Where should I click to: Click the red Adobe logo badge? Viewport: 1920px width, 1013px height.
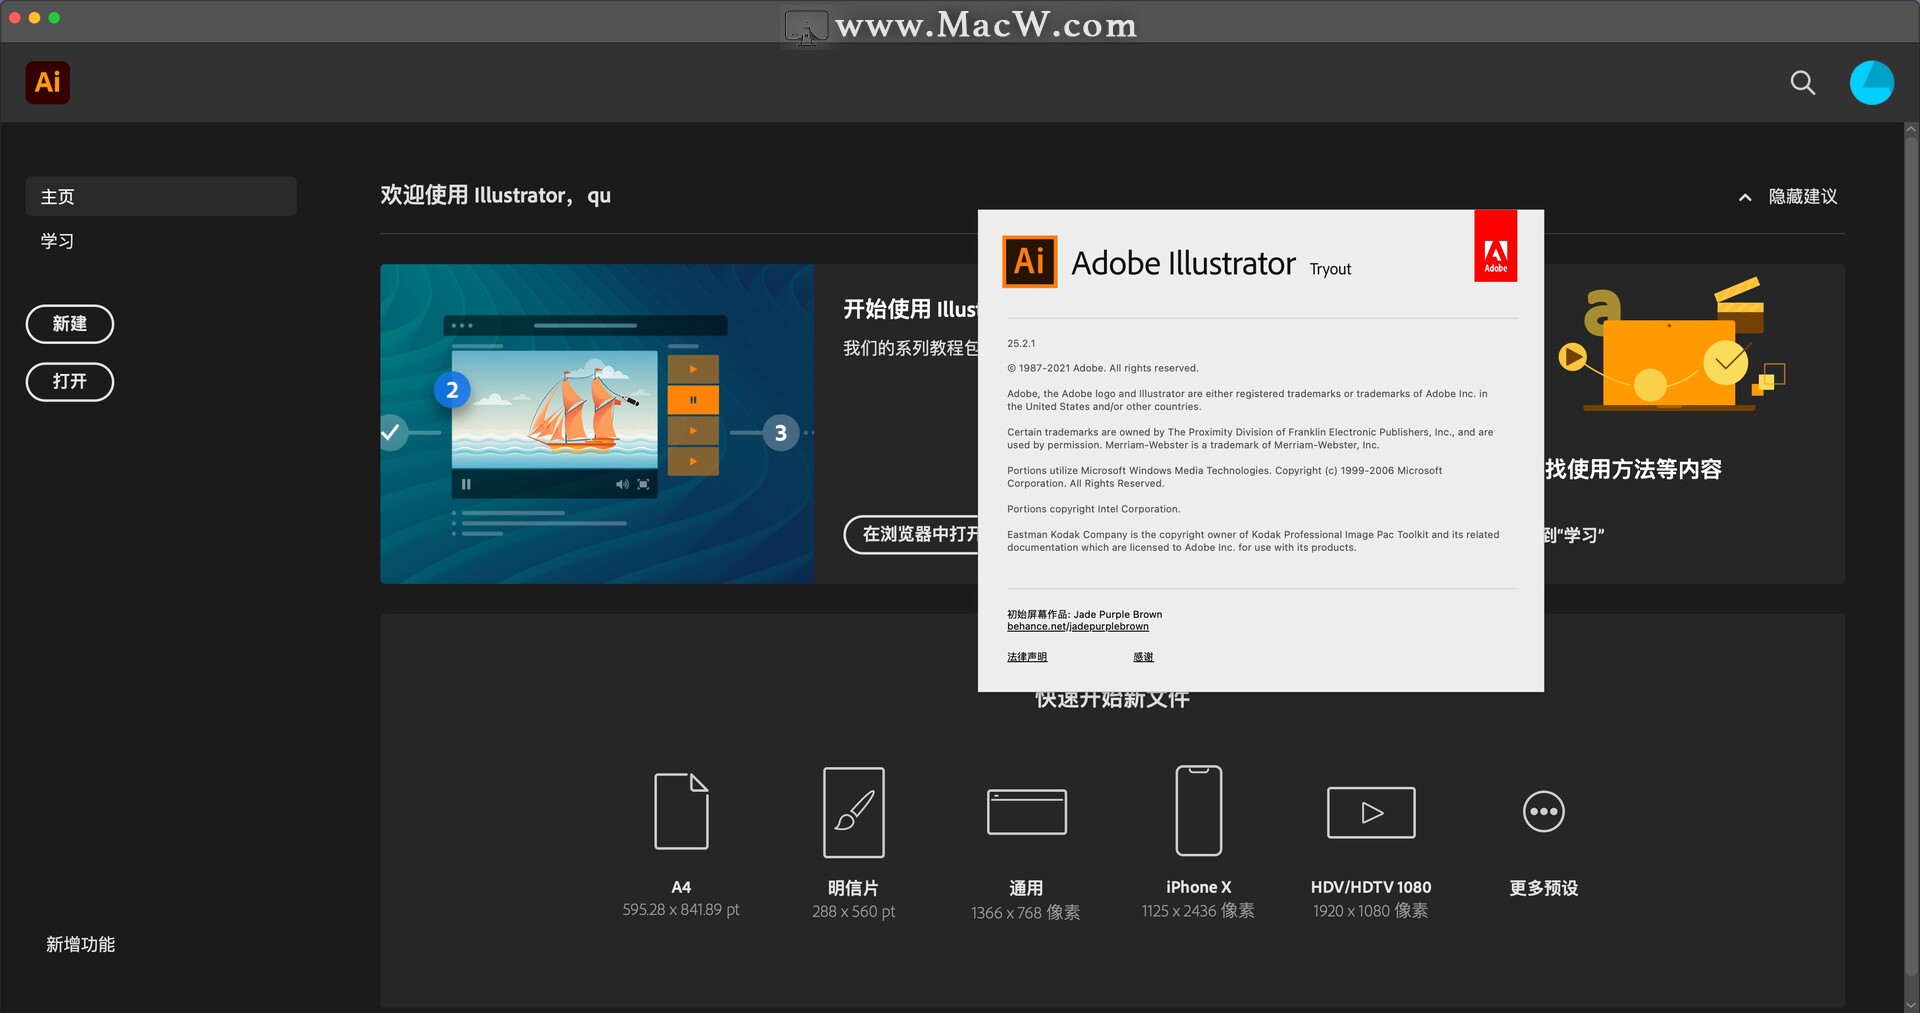(x=1495, y=246)
